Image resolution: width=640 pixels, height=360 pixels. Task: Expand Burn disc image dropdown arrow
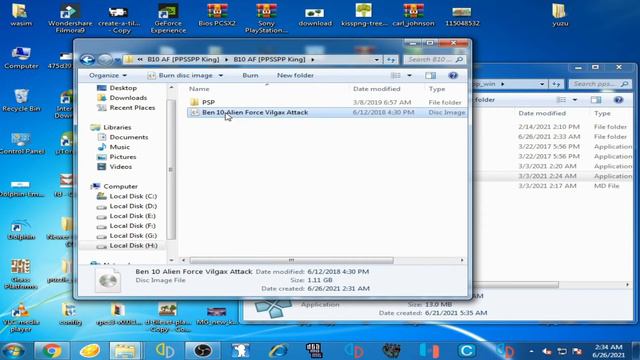(221, 76)
